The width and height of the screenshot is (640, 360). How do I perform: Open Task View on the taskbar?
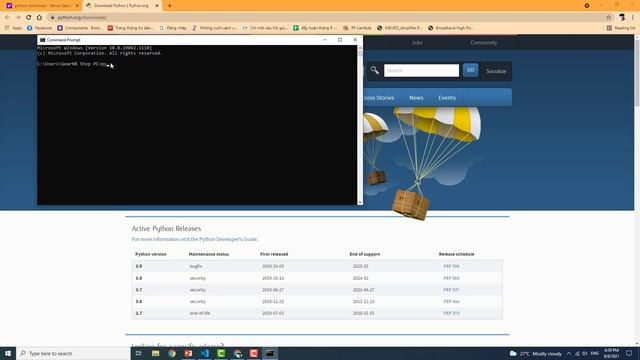(x=138, y=353)
